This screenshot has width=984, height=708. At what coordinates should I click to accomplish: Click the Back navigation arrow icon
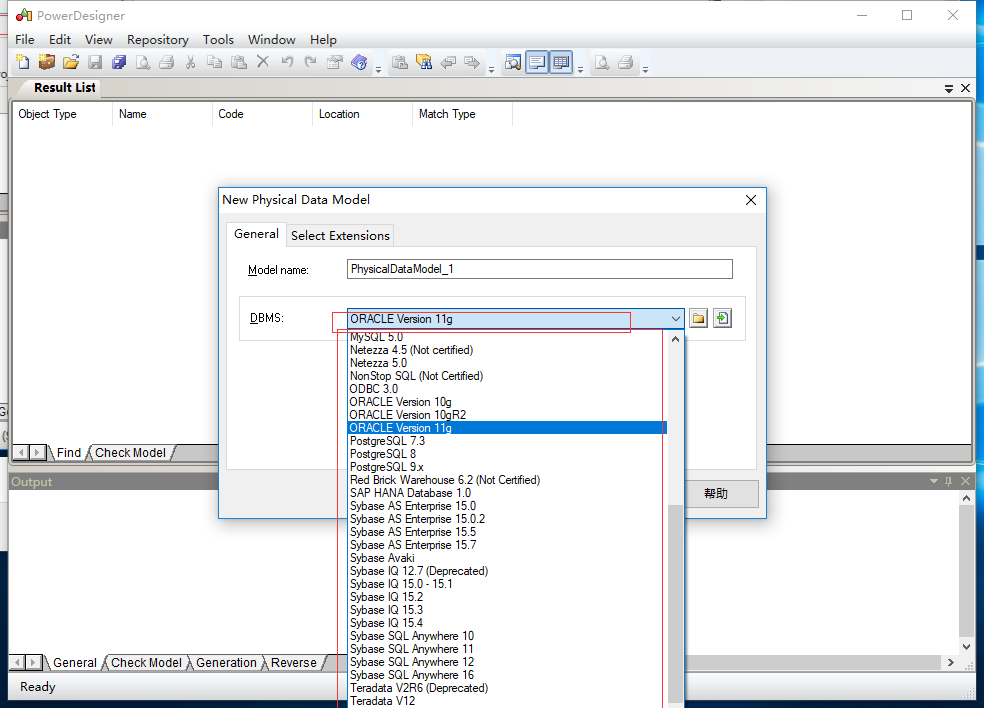(x=448, y=62)
